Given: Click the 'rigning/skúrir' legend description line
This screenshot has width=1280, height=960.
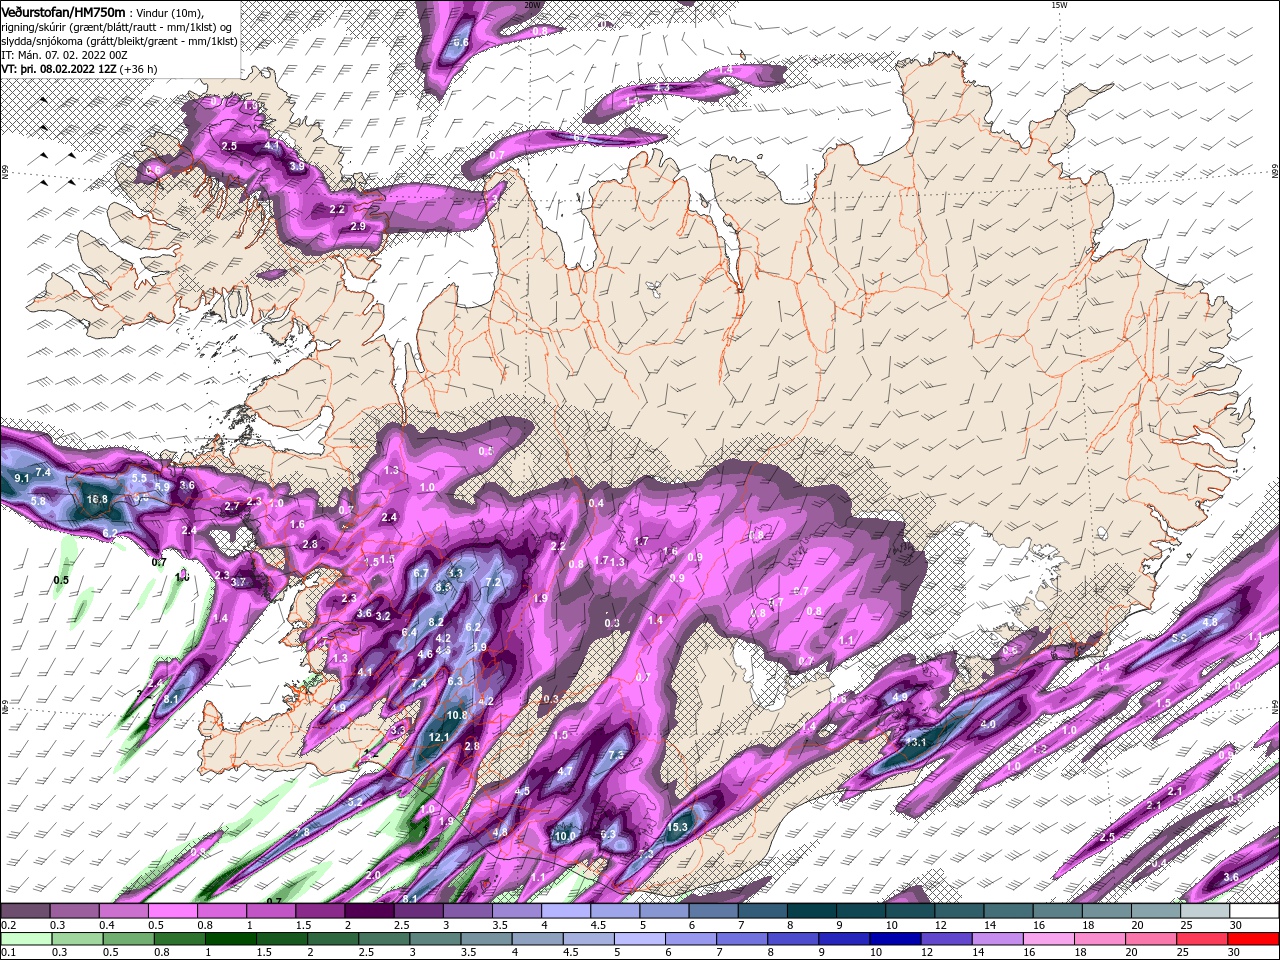Looking at the screenshot, I should click(x=117, y=27).
